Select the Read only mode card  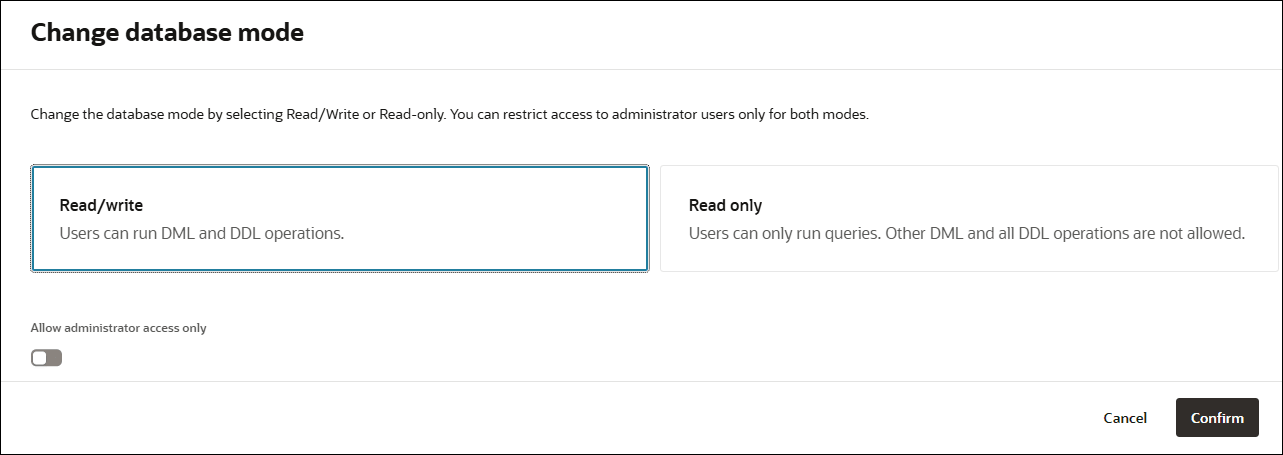tap(968, 219)
